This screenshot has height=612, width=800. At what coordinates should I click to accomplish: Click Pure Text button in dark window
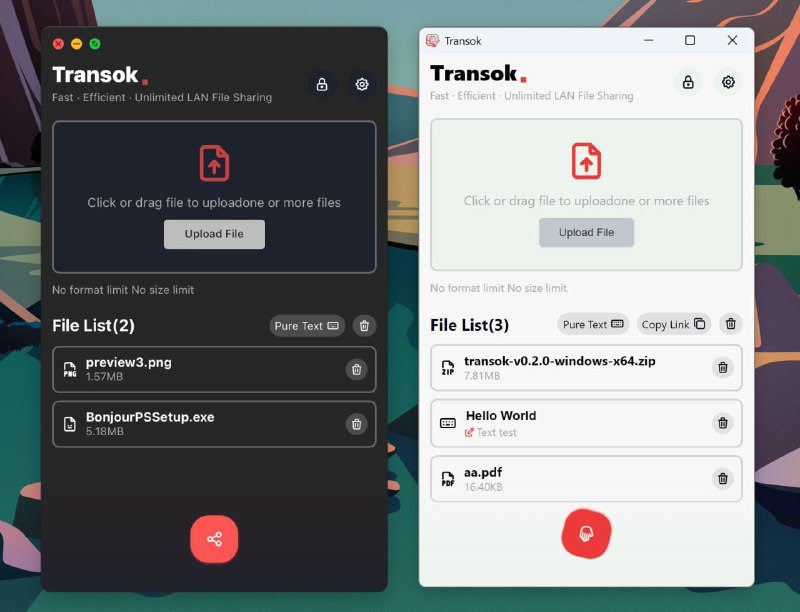pos(307,326)
